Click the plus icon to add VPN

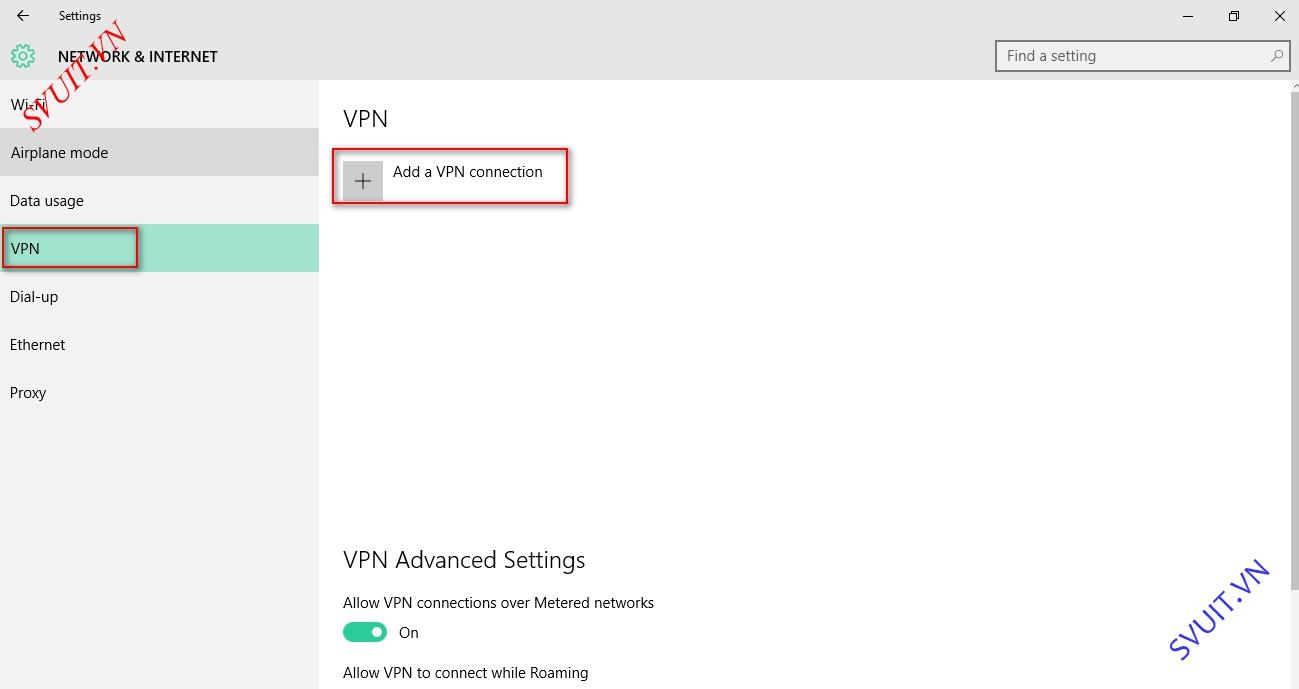[x=363, y=181]
